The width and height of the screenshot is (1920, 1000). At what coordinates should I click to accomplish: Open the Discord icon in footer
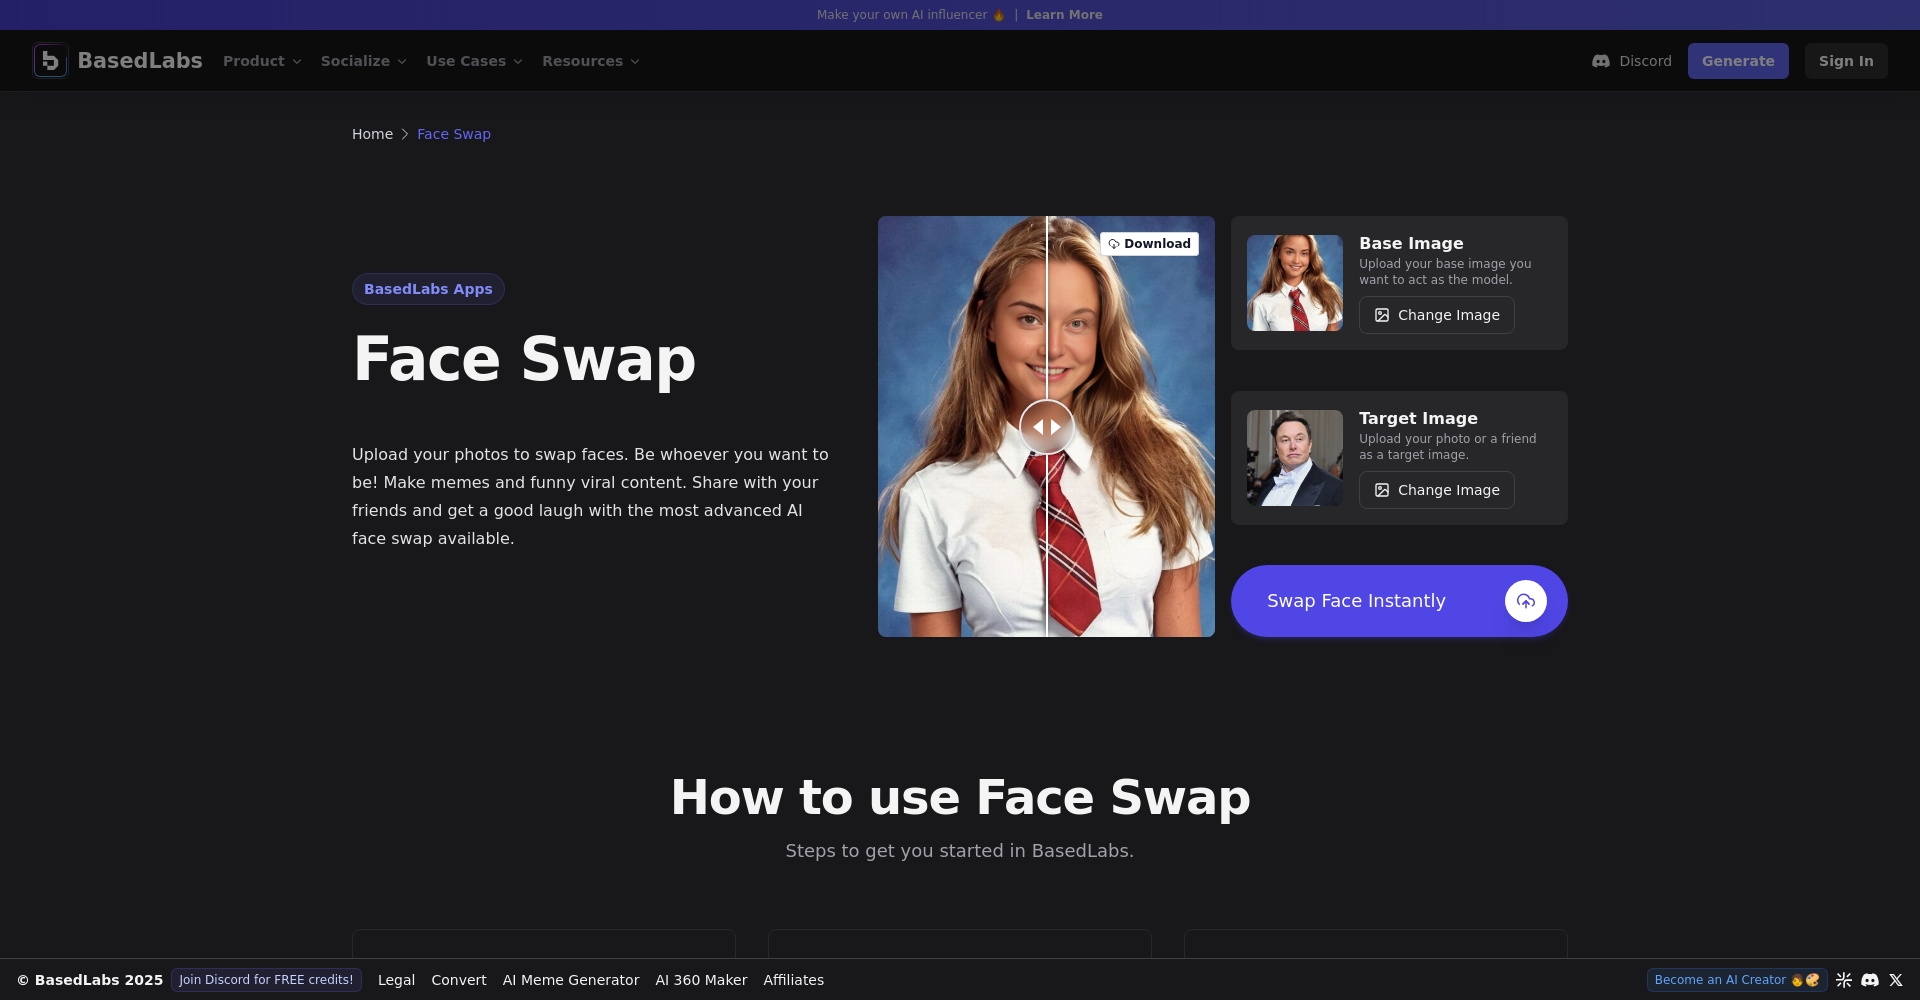[1870, 980]
